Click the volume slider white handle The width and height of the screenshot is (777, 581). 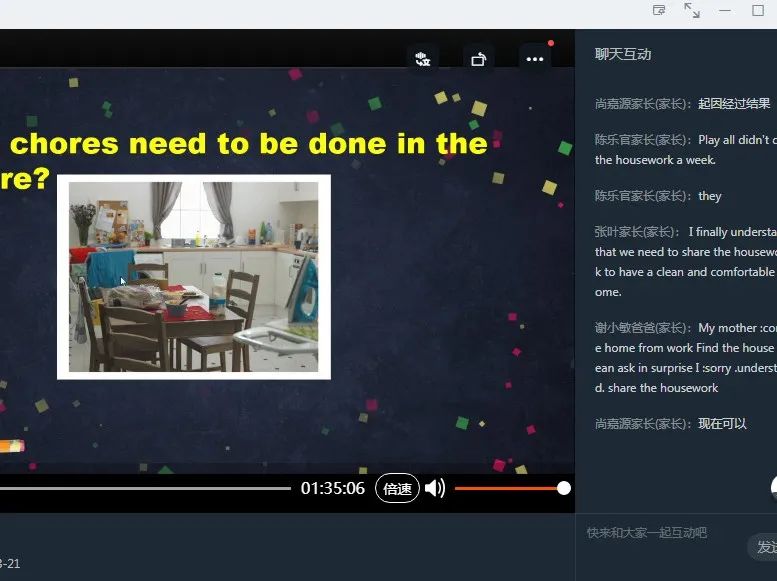pos(564,488)
